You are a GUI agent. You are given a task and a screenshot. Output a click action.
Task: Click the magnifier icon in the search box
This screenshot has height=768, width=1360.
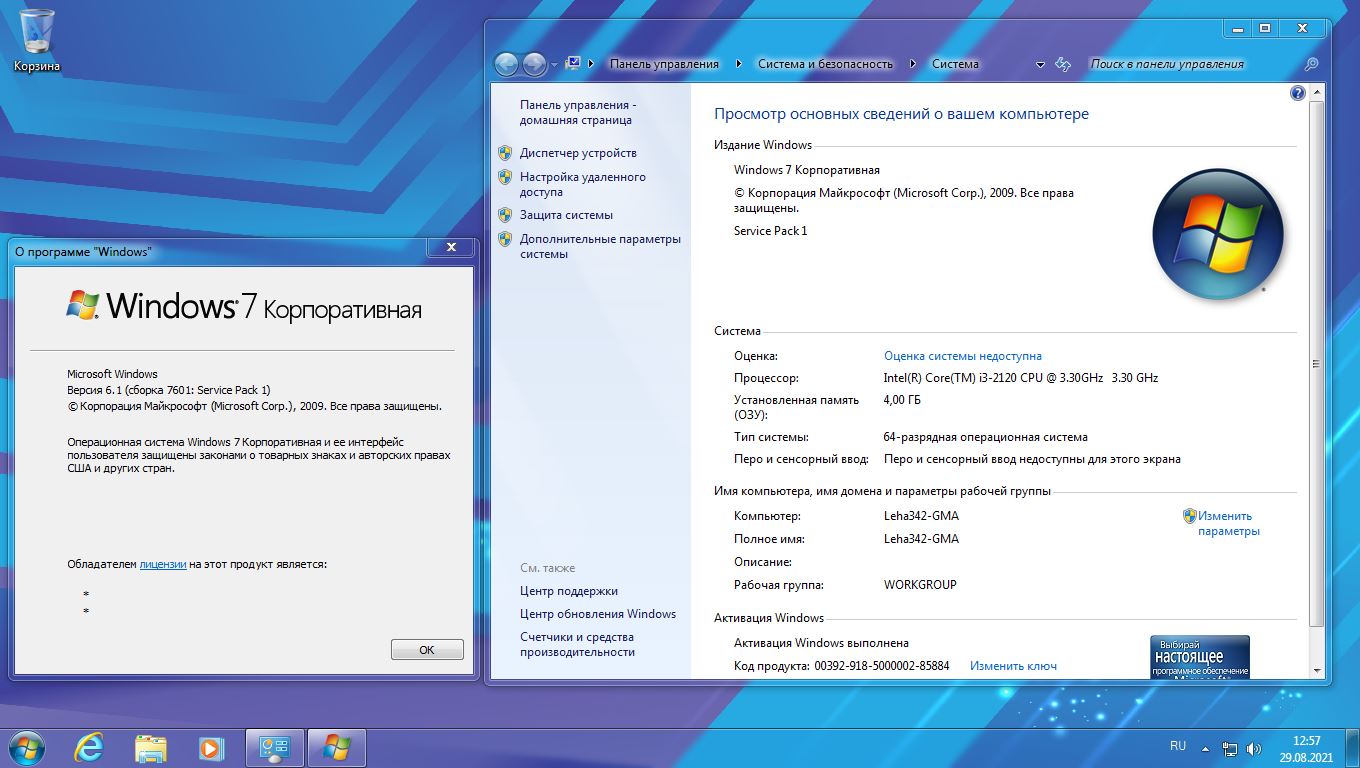pos(1312,64)
